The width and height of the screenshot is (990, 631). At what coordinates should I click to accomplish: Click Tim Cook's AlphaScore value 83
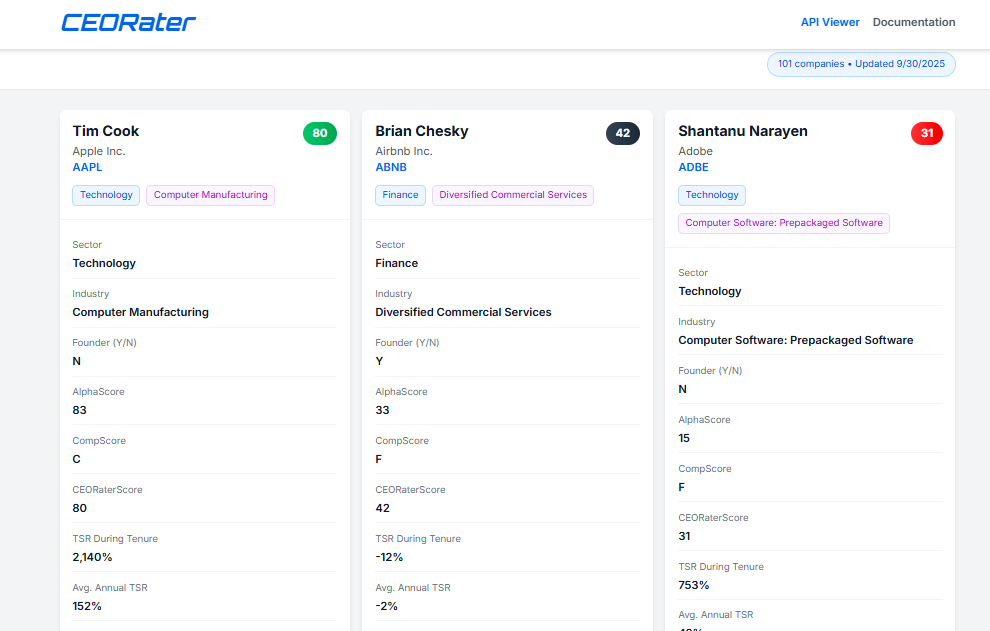pos(80,411)
